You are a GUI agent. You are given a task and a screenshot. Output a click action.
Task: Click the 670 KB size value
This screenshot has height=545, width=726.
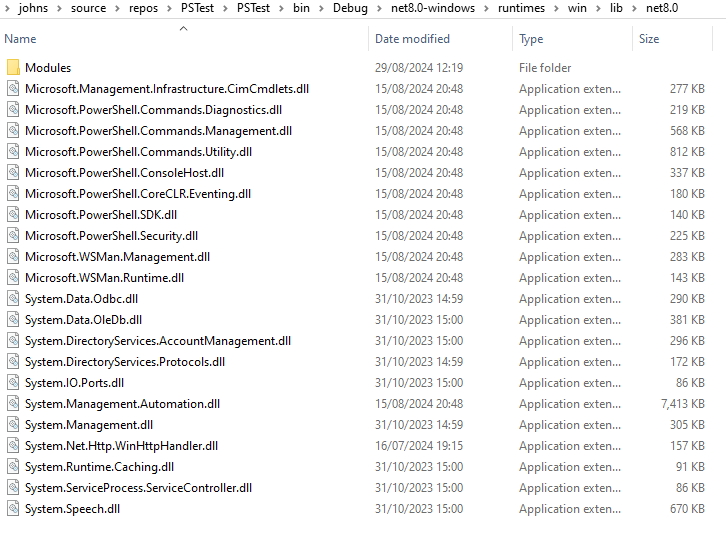point(688,508)
